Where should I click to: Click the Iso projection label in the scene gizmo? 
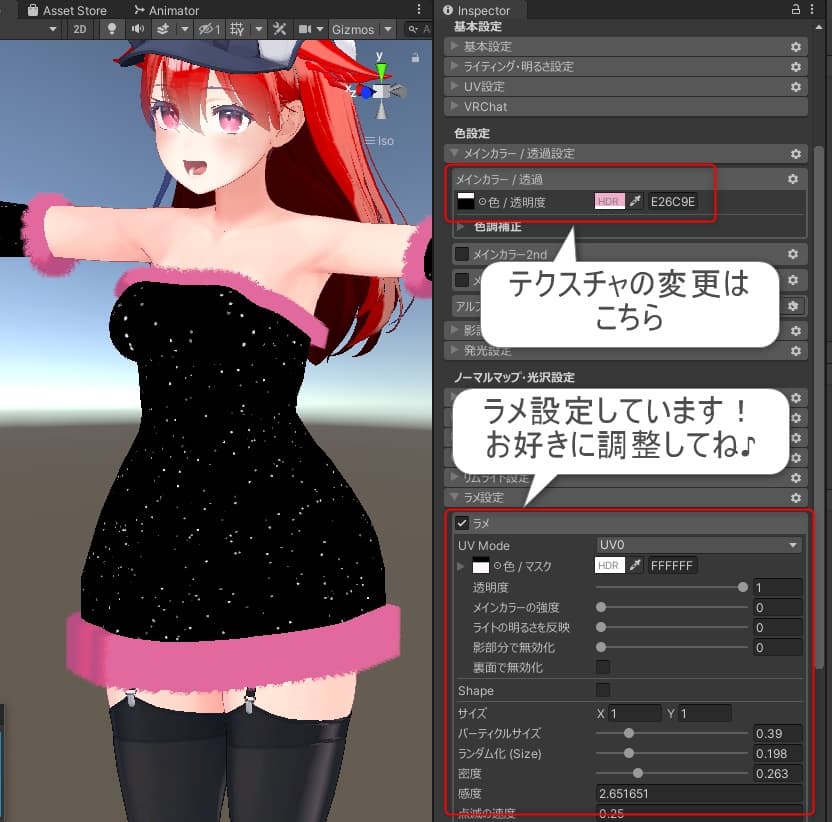coord(384,141)
